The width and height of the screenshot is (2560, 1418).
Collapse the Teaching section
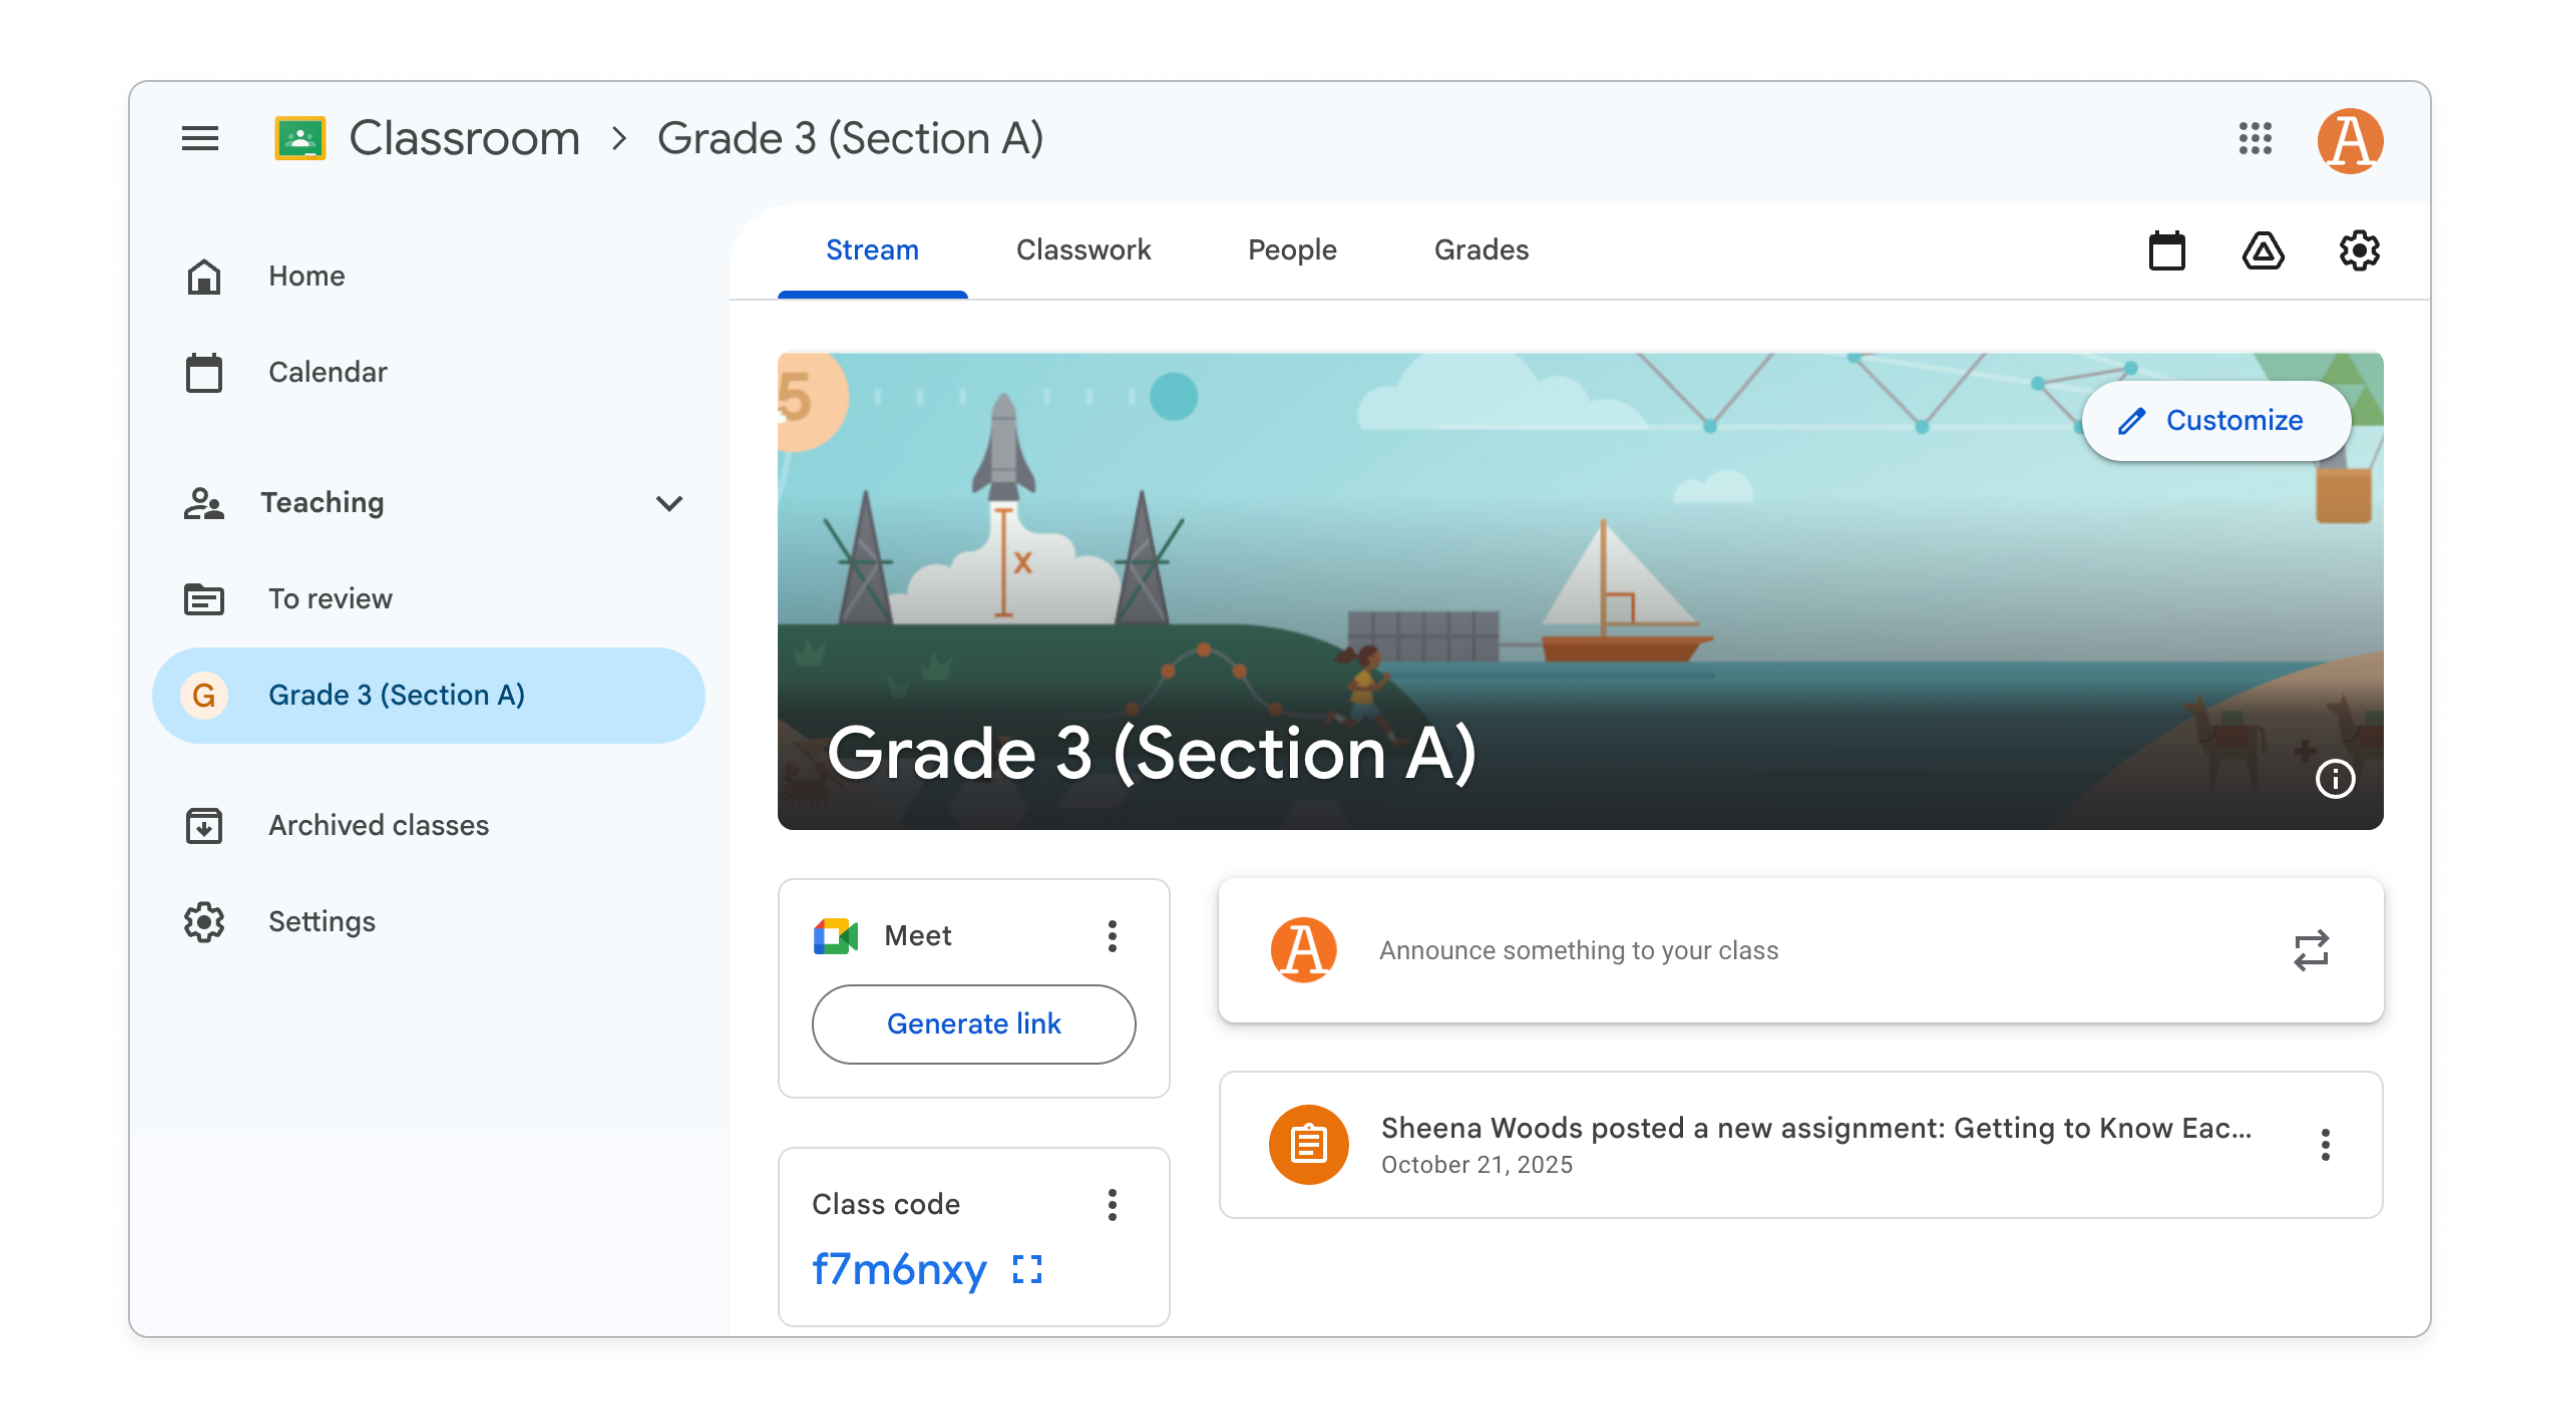[x=669, y=503]
